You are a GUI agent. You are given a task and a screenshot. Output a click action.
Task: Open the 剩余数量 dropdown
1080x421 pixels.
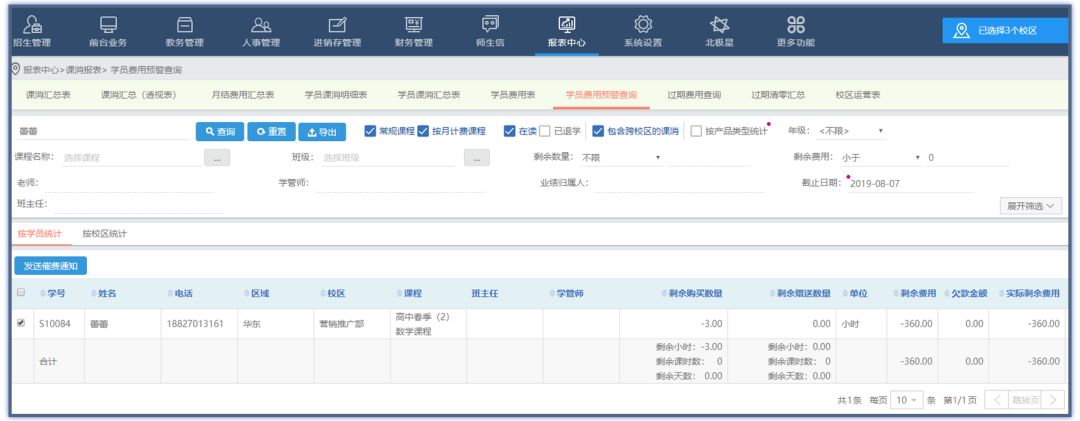[x=621, y=158]
